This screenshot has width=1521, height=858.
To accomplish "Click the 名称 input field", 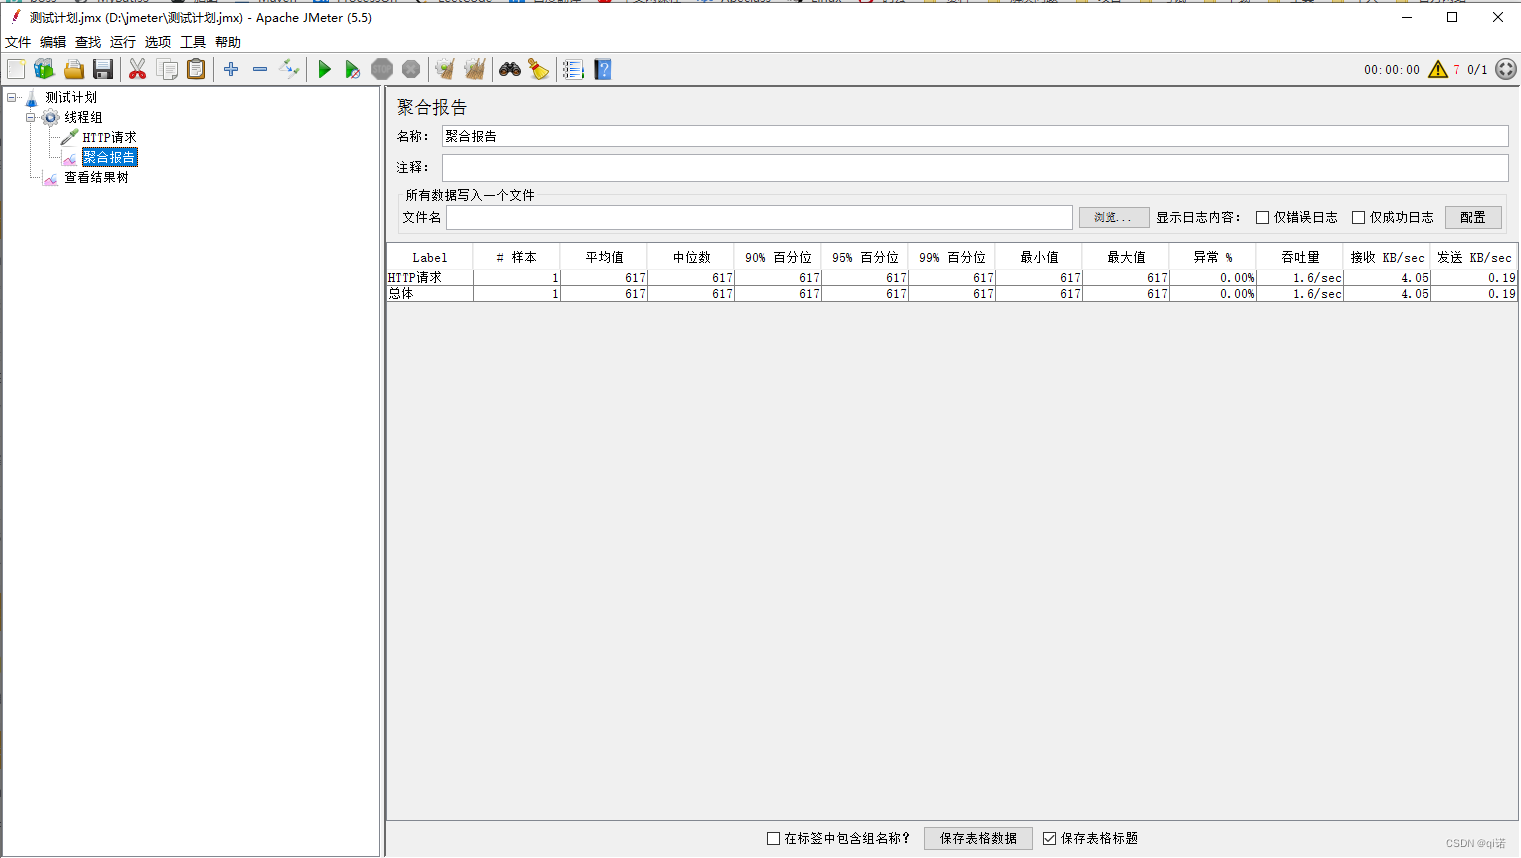I will (x=975, y=136).
